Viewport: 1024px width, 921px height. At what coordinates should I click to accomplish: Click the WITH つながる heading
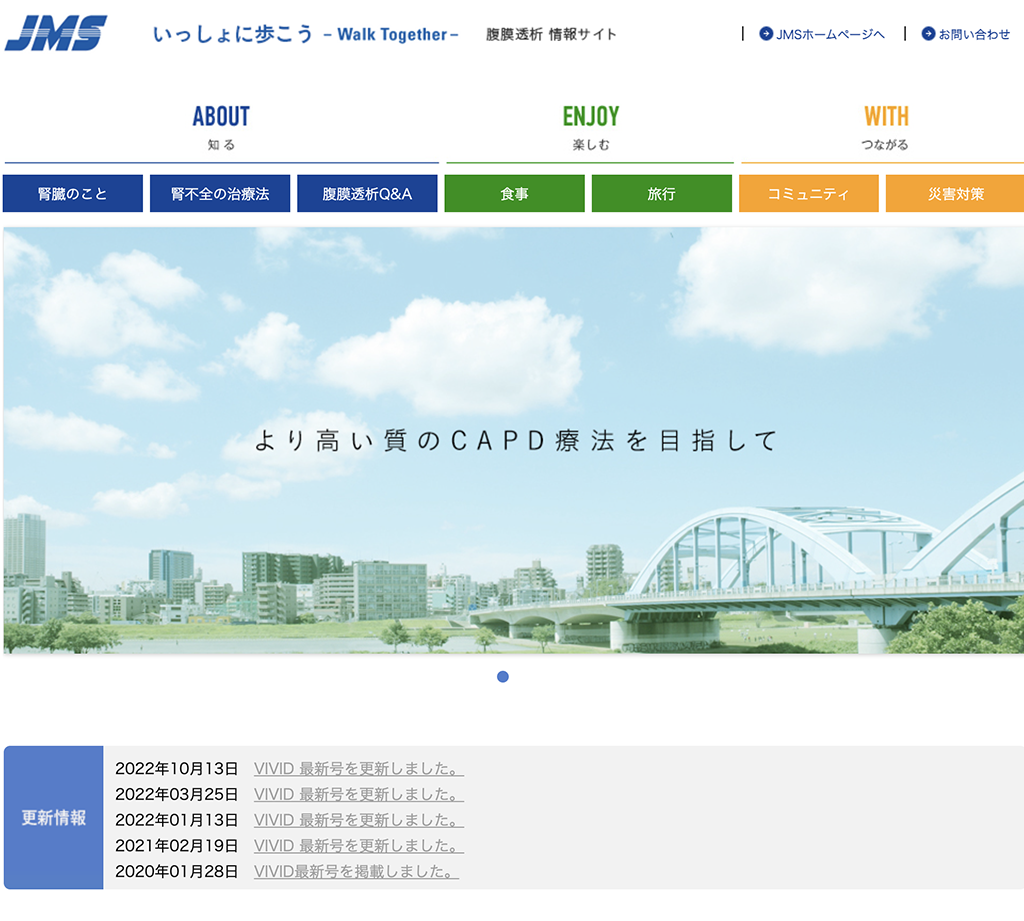pos(885,127)
